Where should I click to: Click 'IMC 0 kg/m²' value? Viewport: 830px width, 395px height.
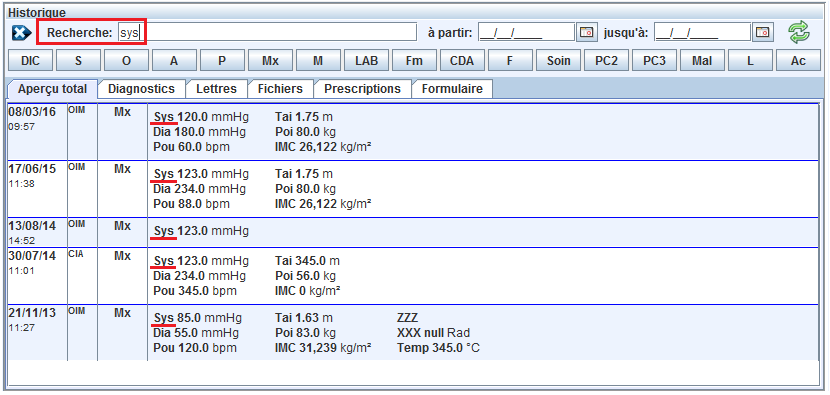click(x=308, y=291)
